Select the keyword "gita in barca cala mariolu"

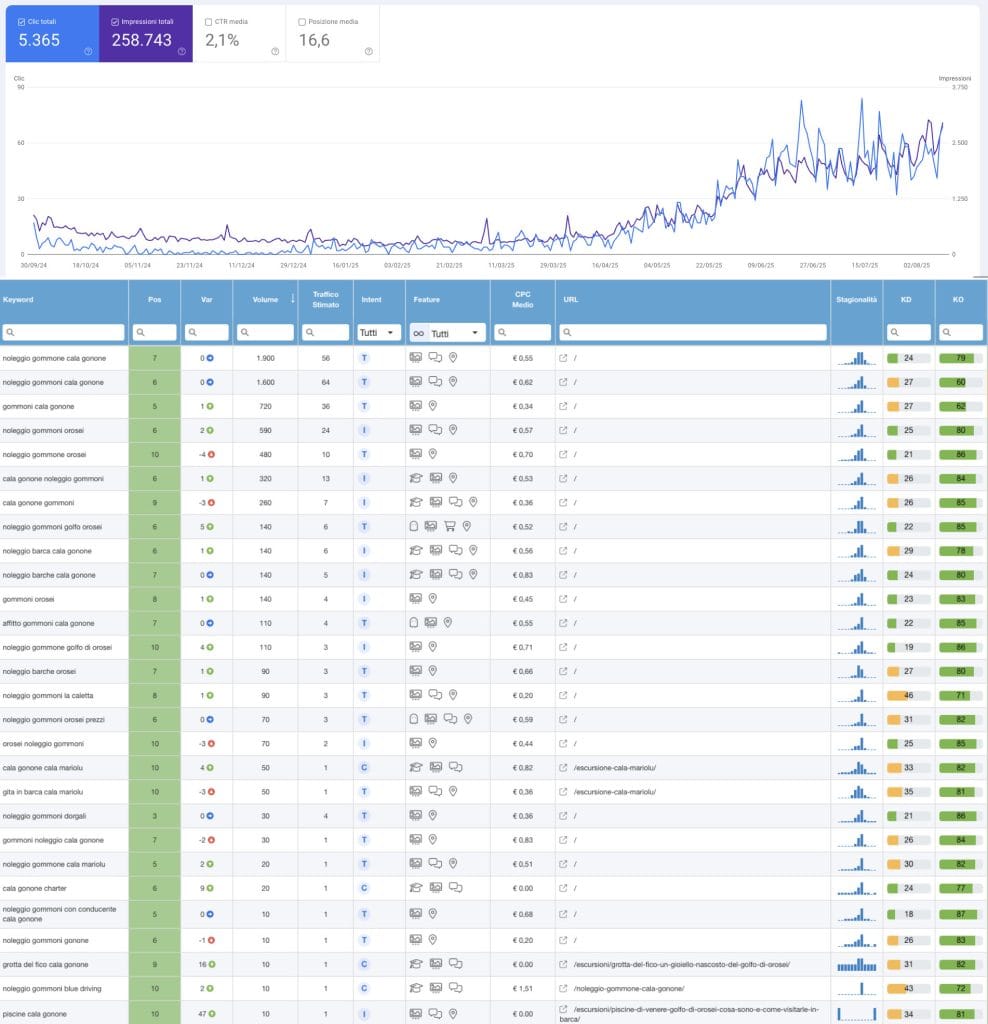click(x=43, y=792)
